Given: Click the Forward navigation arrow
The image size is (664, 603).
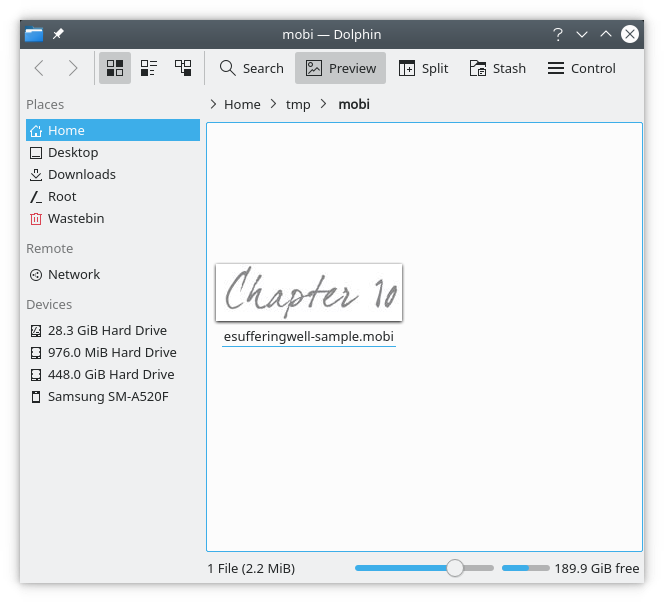Looking at the screenshot, I should [73, 68].
